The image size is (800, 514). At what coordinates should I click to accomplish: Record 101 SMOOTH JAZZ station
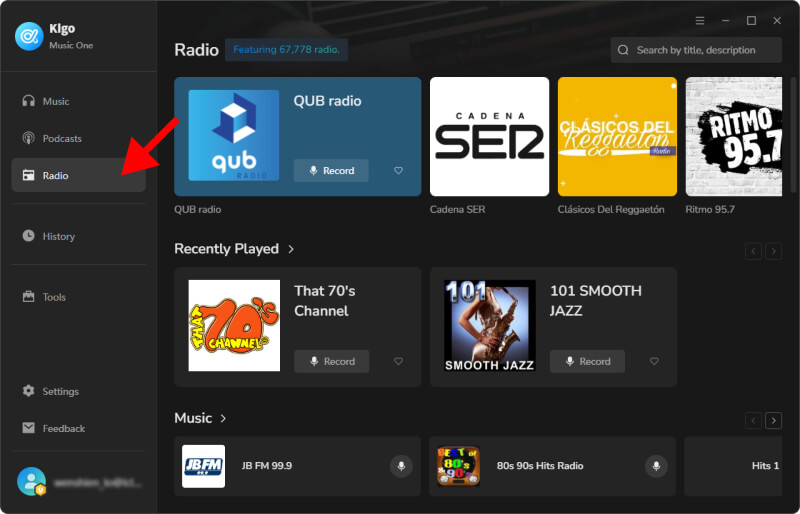pyautogui.click(x=587, y=361)
